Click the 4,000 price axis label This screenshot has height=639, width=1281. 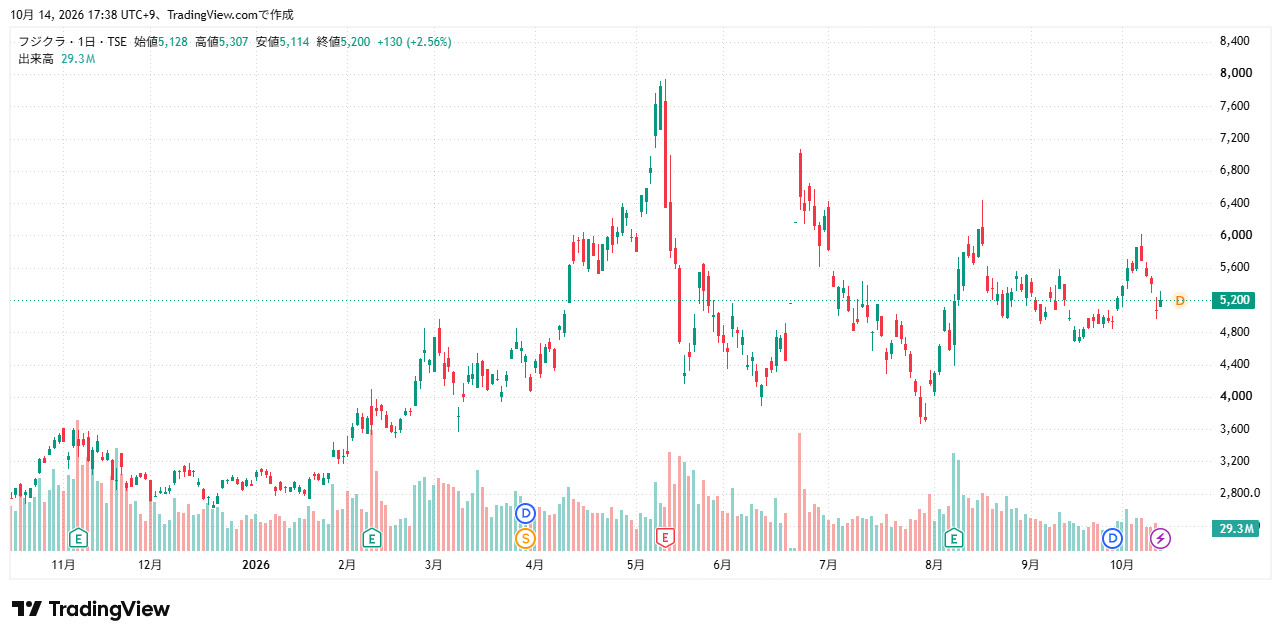click(1235, 396)
